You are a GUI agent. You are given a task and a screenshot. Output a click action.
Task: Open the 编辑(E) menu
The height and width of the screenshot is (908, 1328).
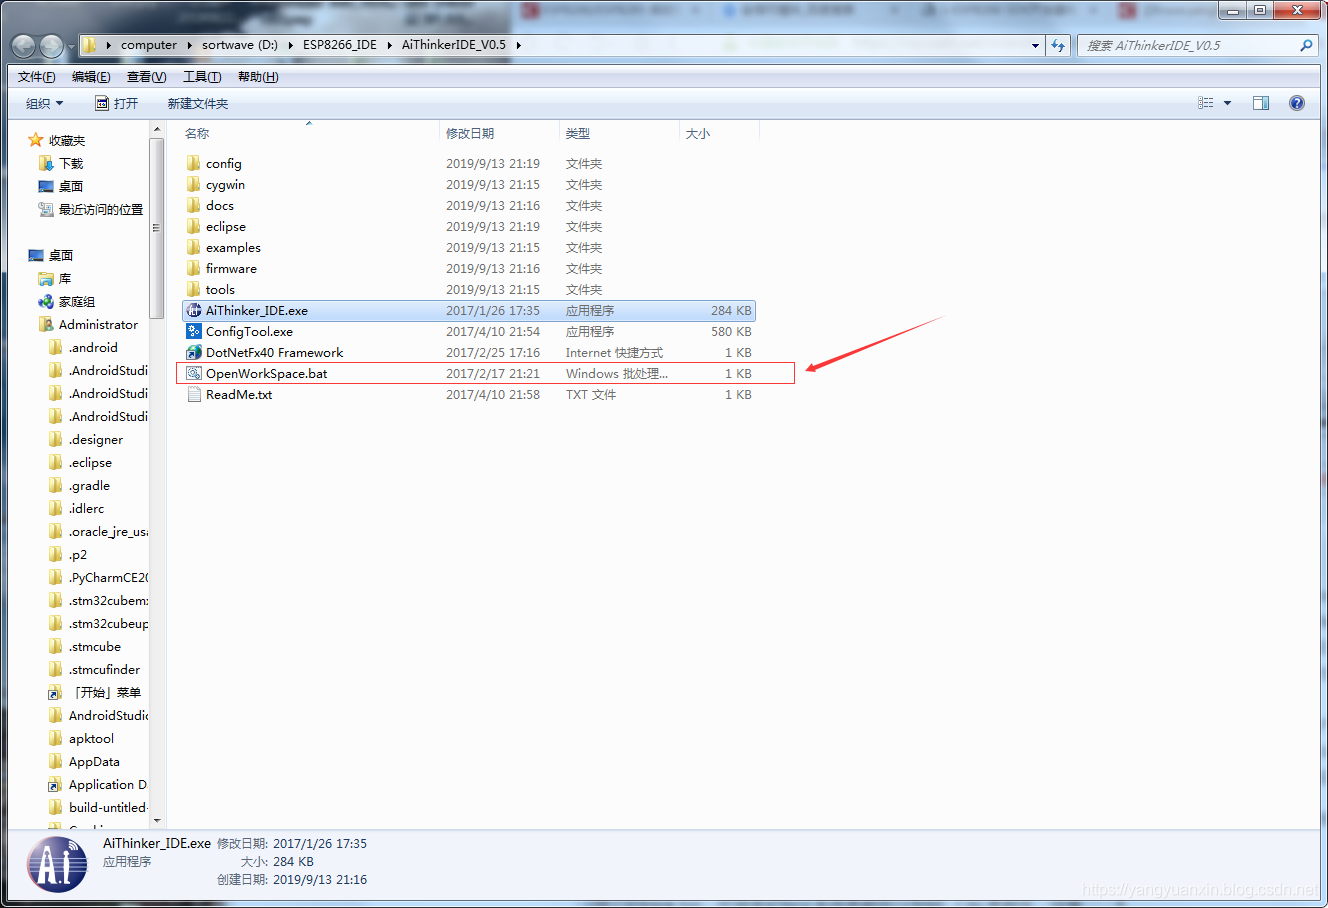[91, 77]
